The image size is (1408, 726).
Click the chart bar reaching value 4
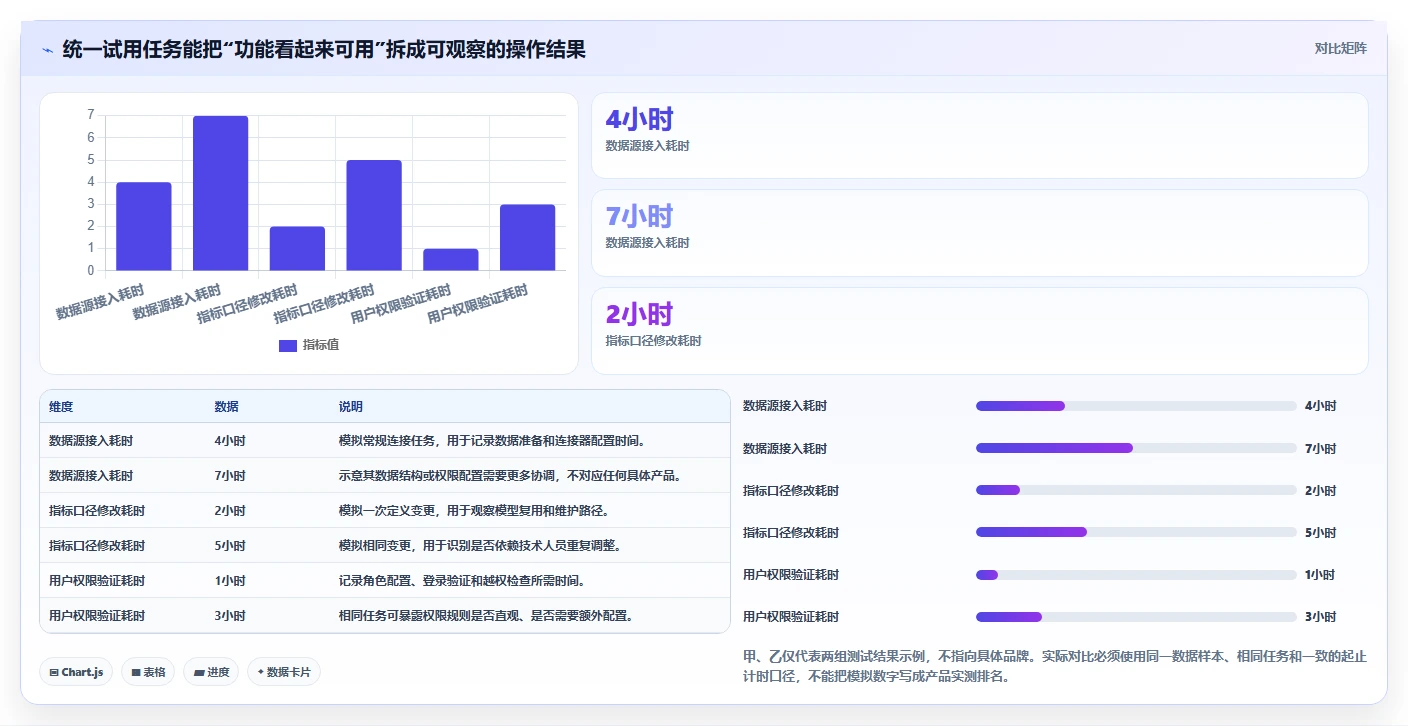(144, 226)
